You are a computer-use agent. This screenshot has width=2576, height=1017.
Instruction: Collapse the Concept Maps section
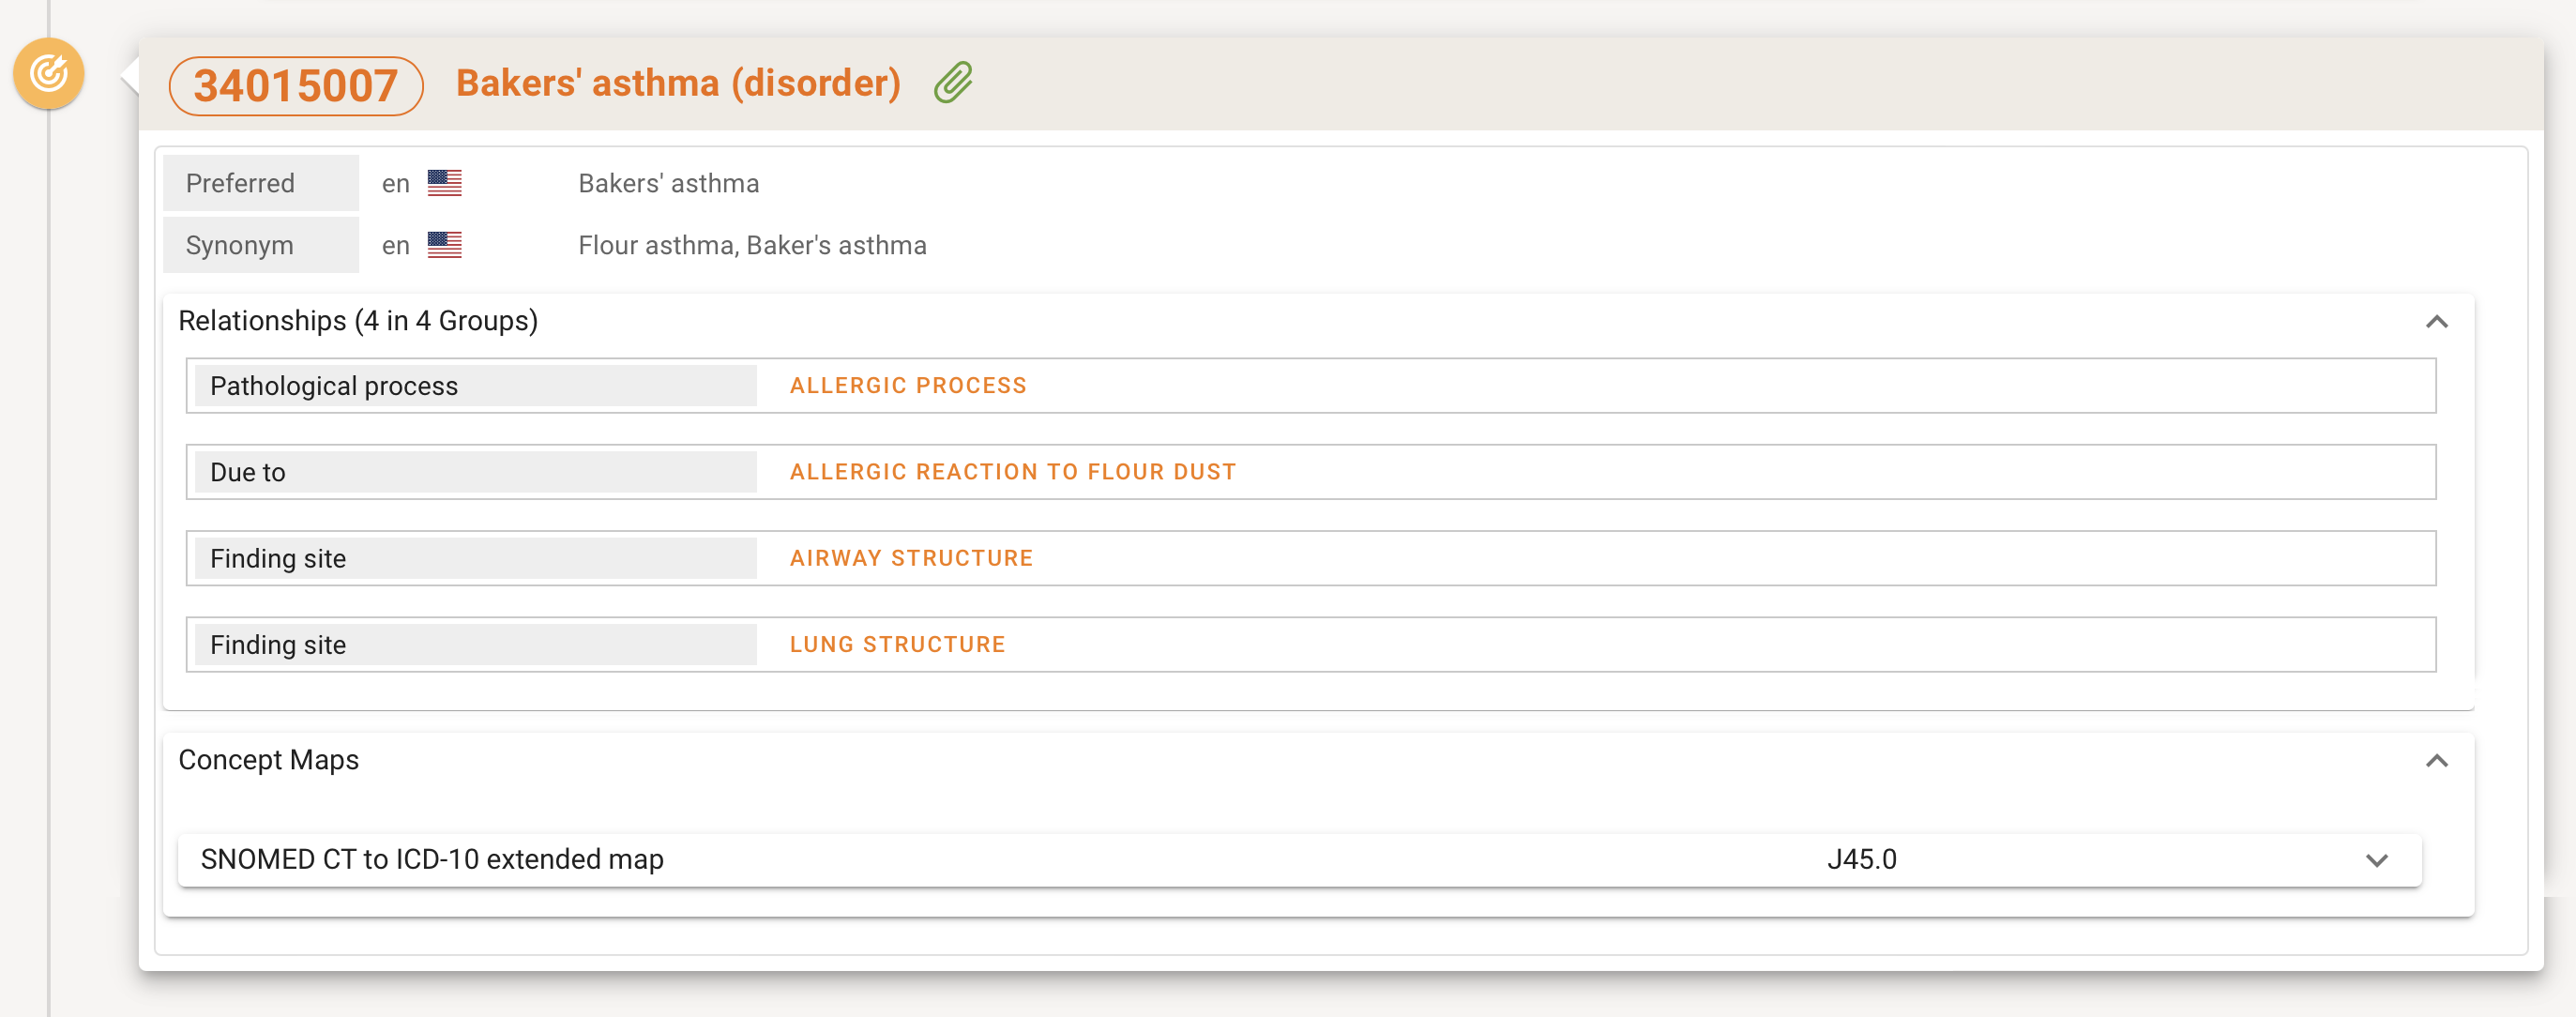(2436, 761)
